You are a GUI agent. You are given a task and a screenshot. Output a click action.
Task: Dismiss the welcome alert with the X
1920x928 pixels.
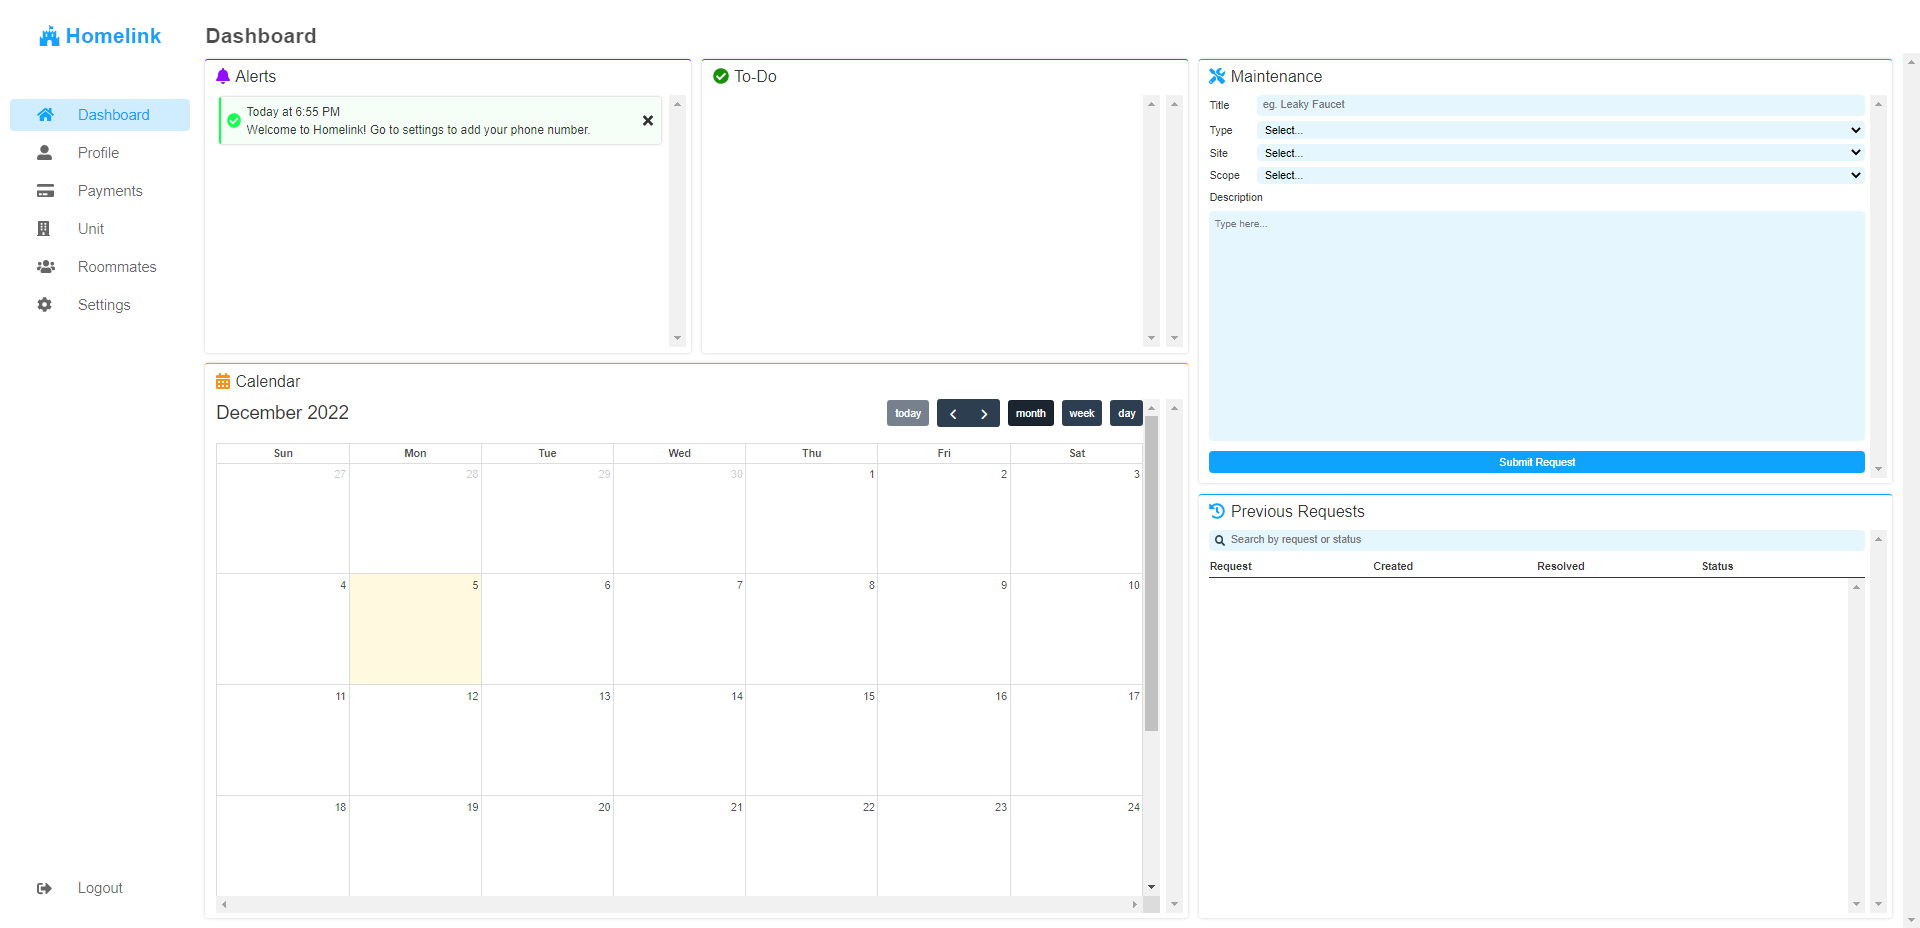click(648, 121)
